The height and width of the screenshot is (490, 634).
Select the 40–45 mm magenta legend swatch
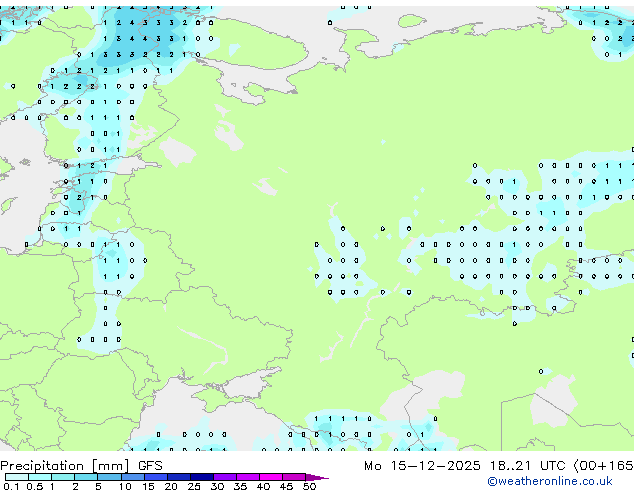pos(271,477)
